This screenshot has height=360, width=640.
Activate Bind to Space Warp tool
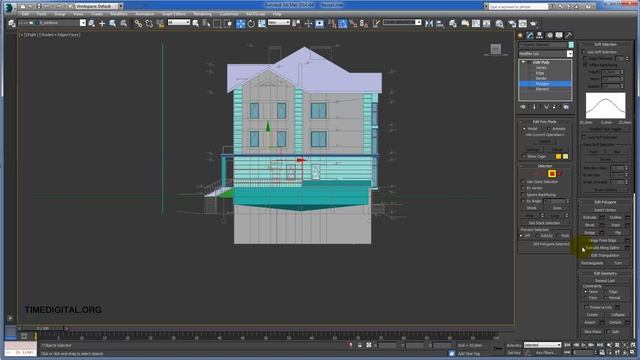click(x=160, y=24)
